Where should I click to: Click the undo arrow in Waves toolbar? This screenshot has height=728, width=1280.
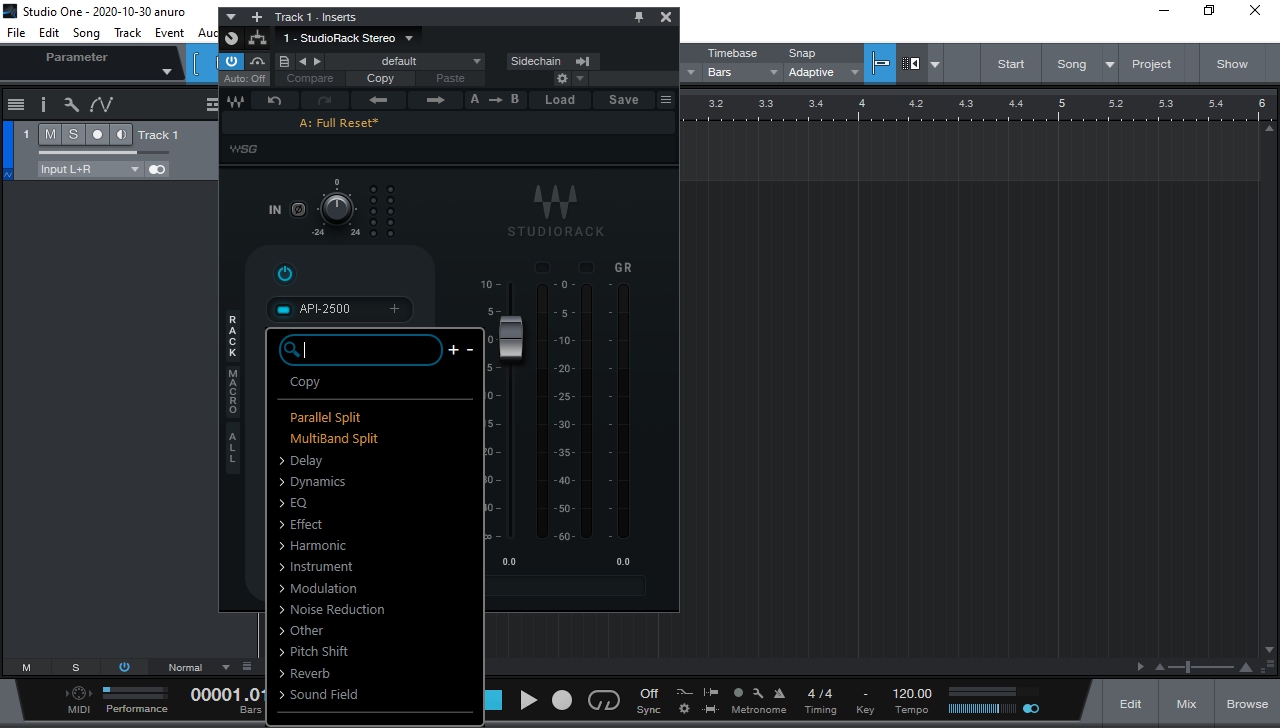point(274,100)
